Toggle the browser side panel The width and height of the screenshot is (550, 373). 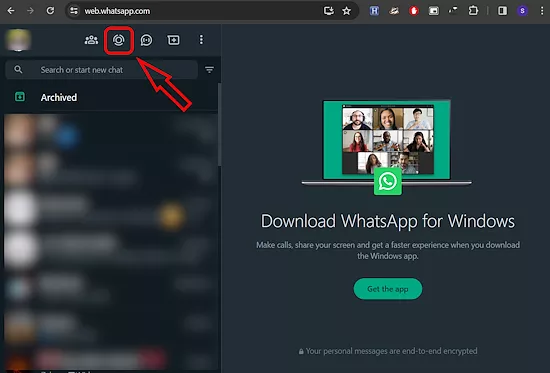(502, 11)
